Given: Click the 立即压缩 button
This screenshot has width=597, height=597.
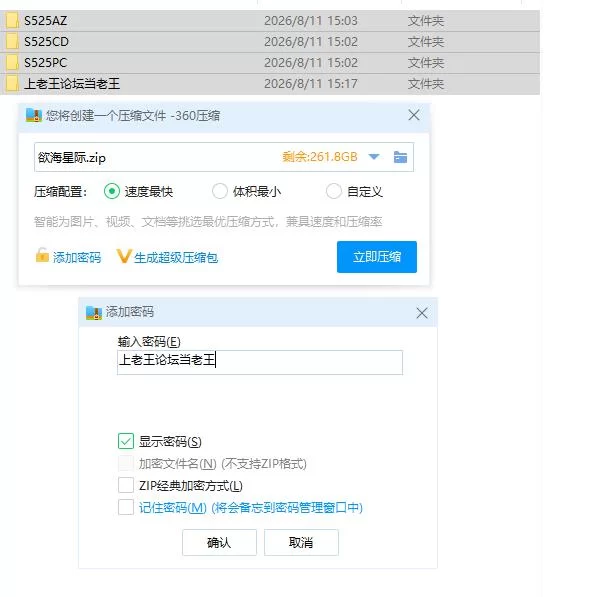Looking at the screenshot, I should tap(377, 257).
